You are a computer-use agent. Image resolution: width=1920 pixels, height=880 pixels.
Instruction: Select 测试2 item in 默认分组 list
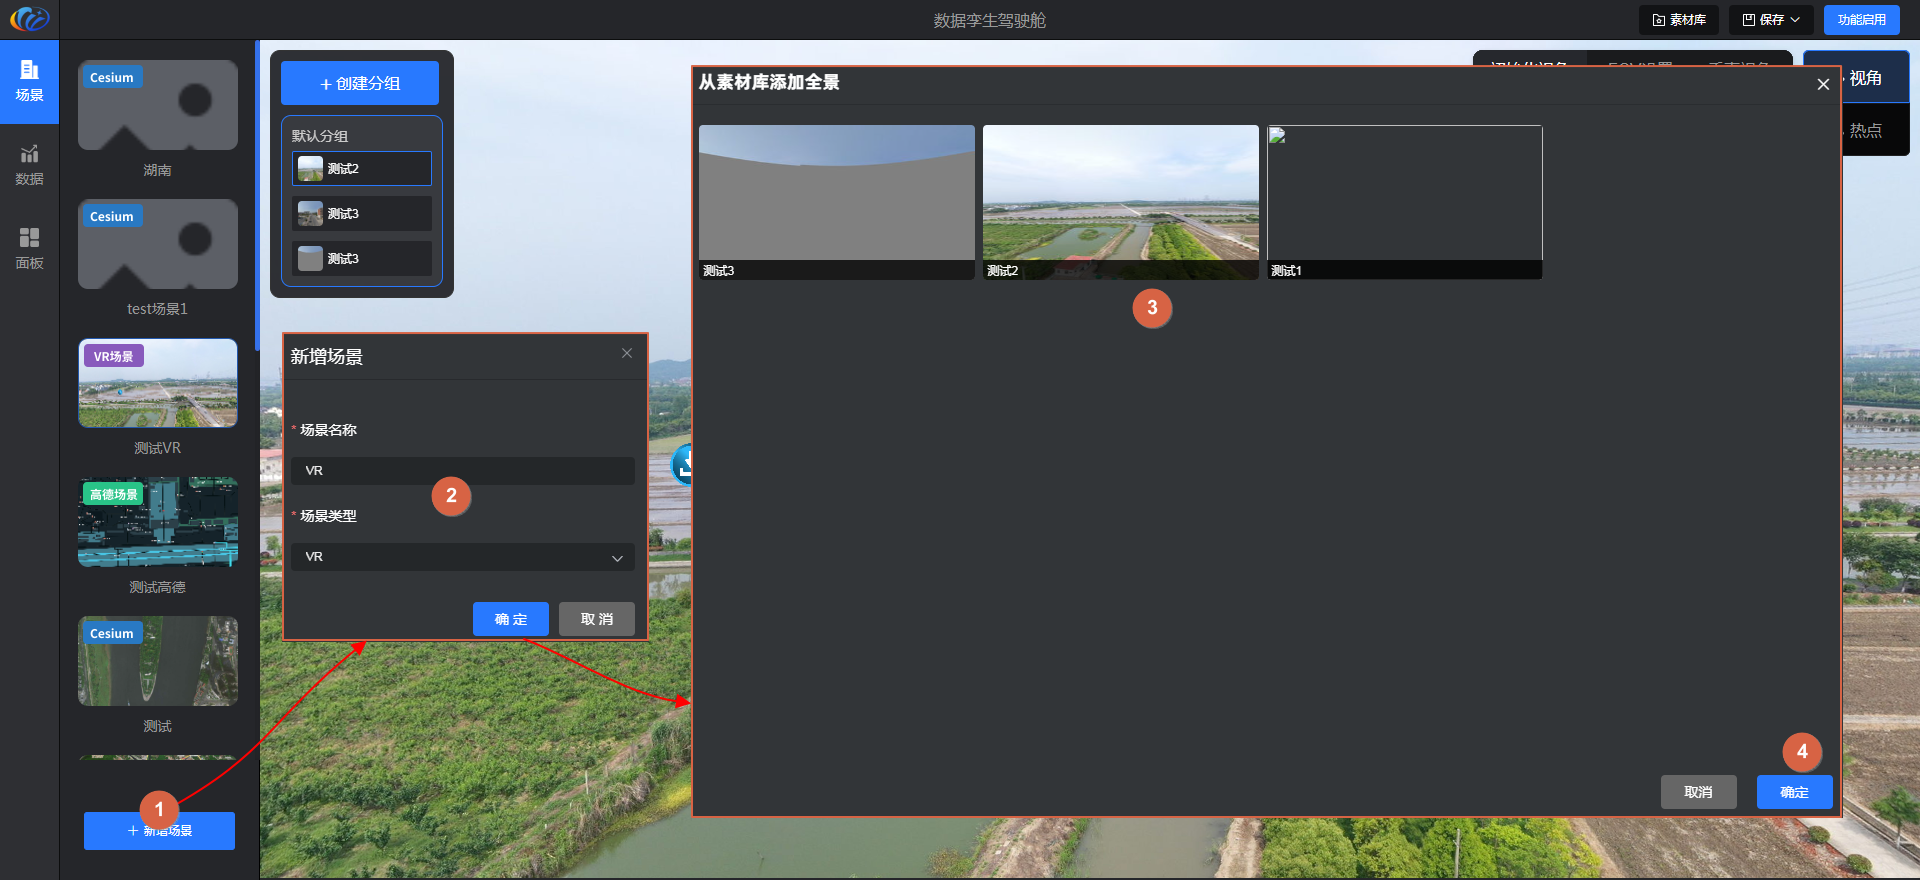point(361,169)
